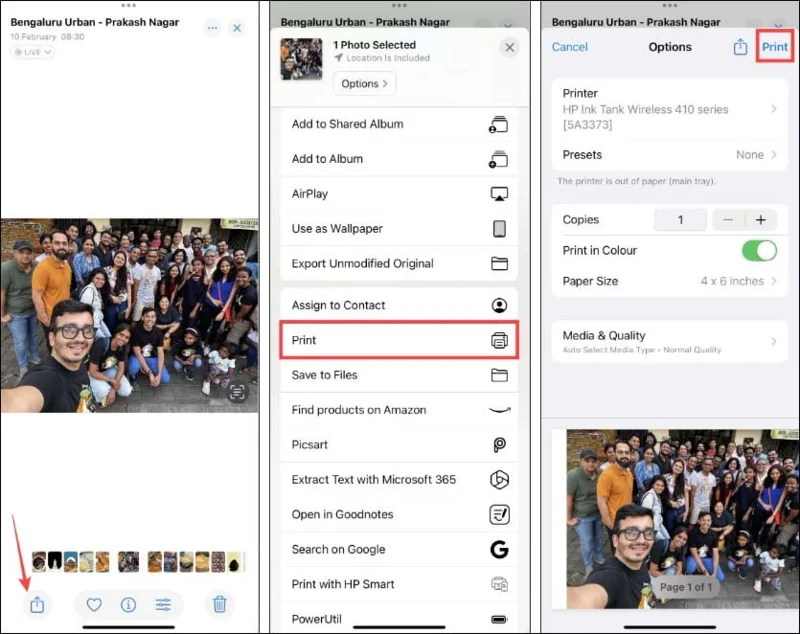Tap the adjustments edit icon
This screenshot has width=800, height=634.
pos(162,605)
